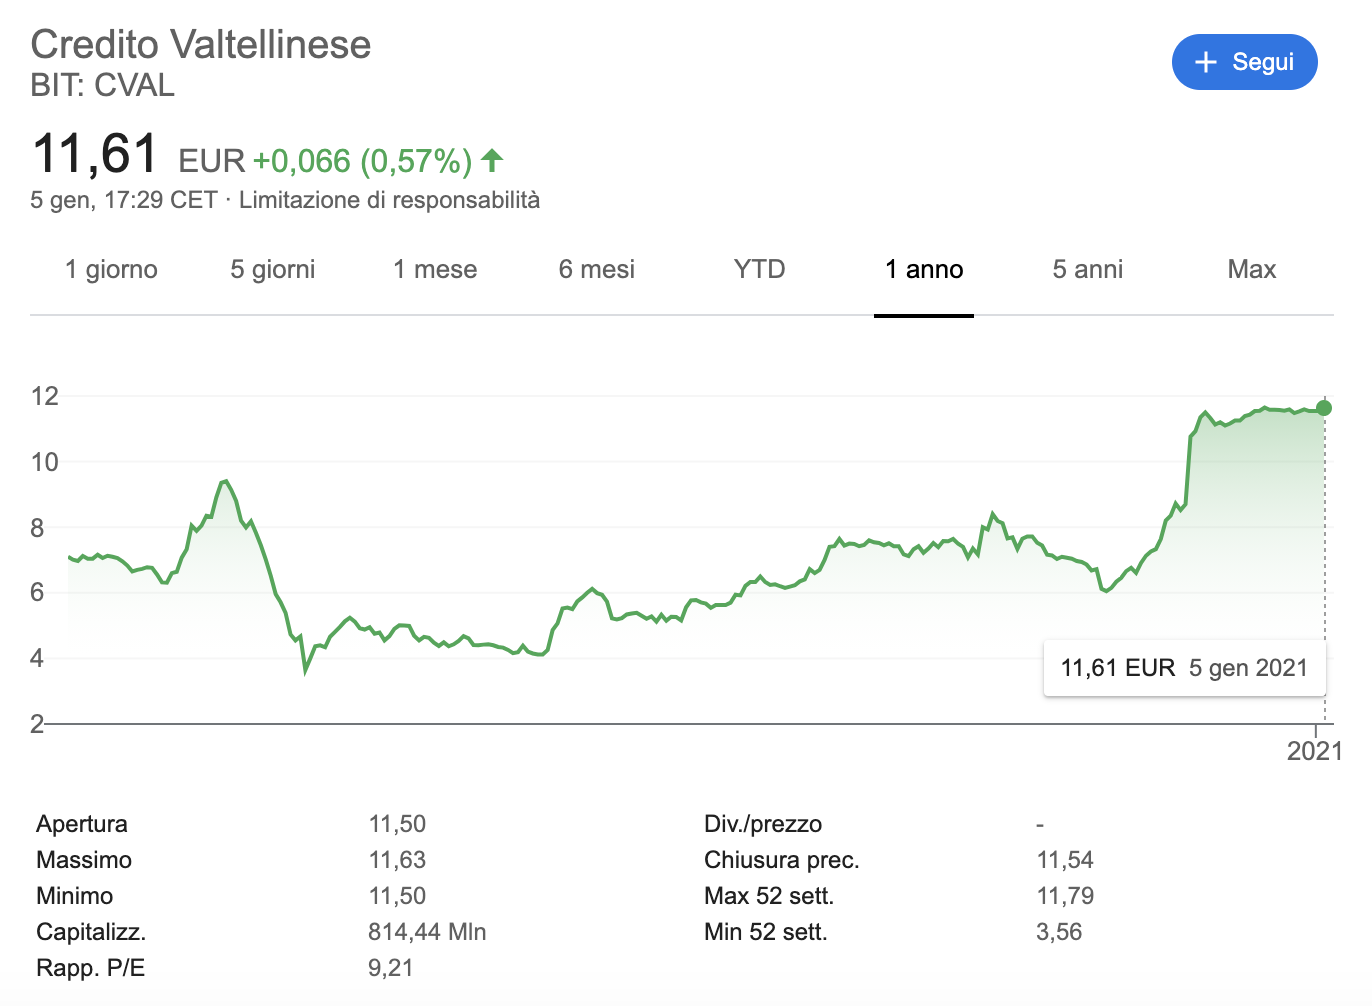Screen dimensions: 1372x1006
Task: Select the 1 mese range tab
Action: pos(435,270)
